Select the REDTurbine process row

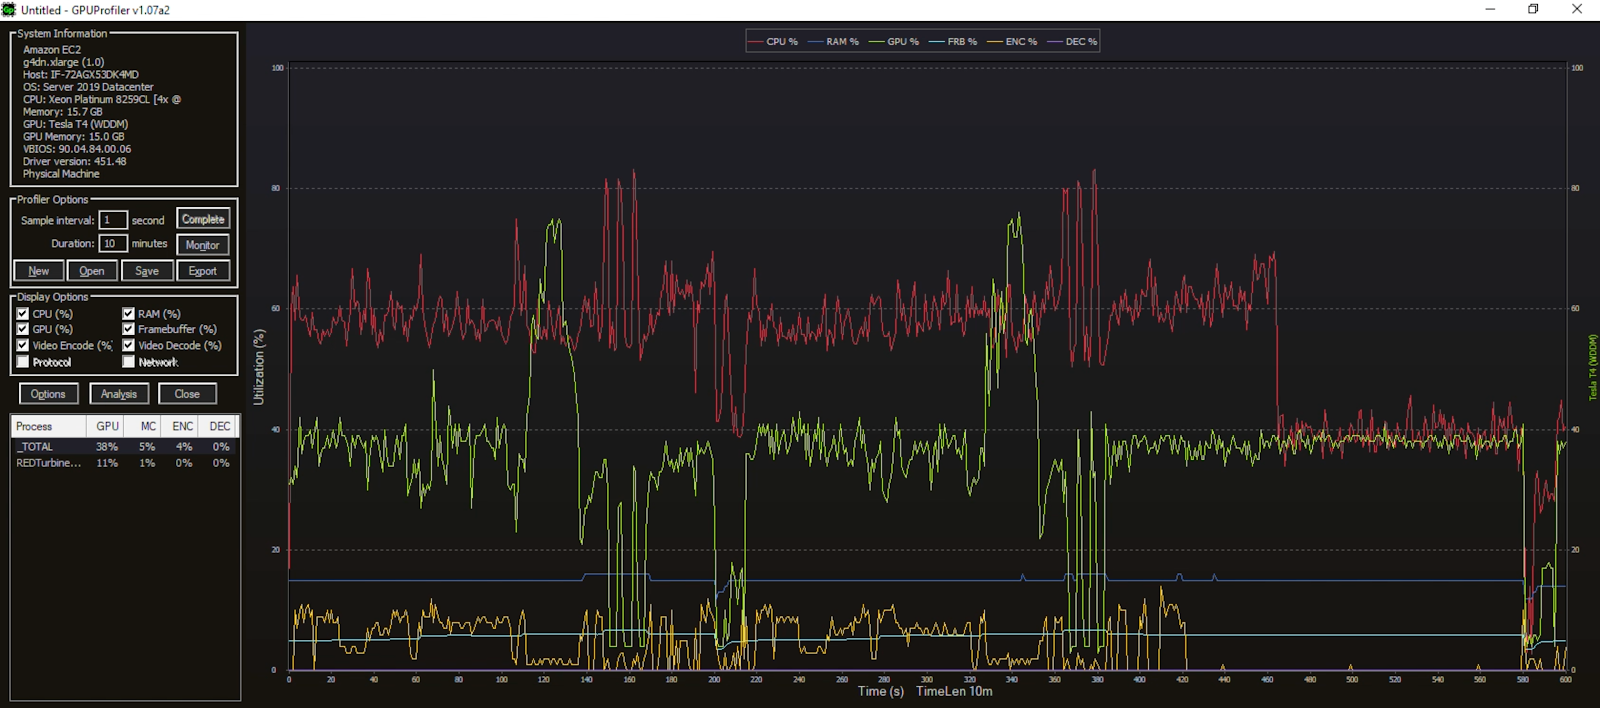pos(48,463)
